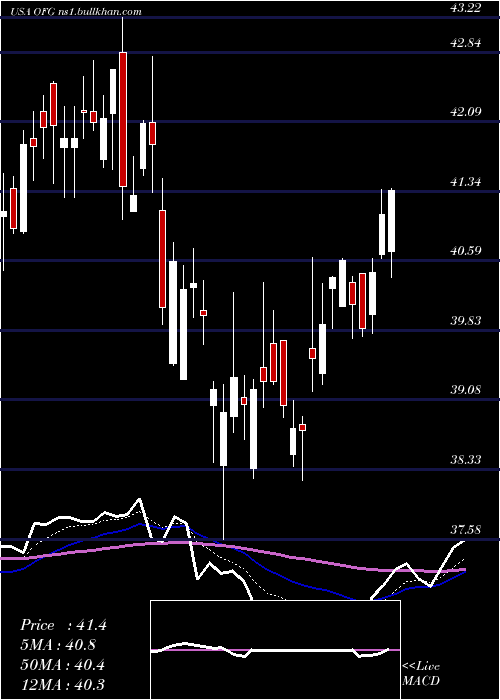Click the 43.22 price axis label
The image size is (500, 700).
pyautogui.click(x=466, y=8)
